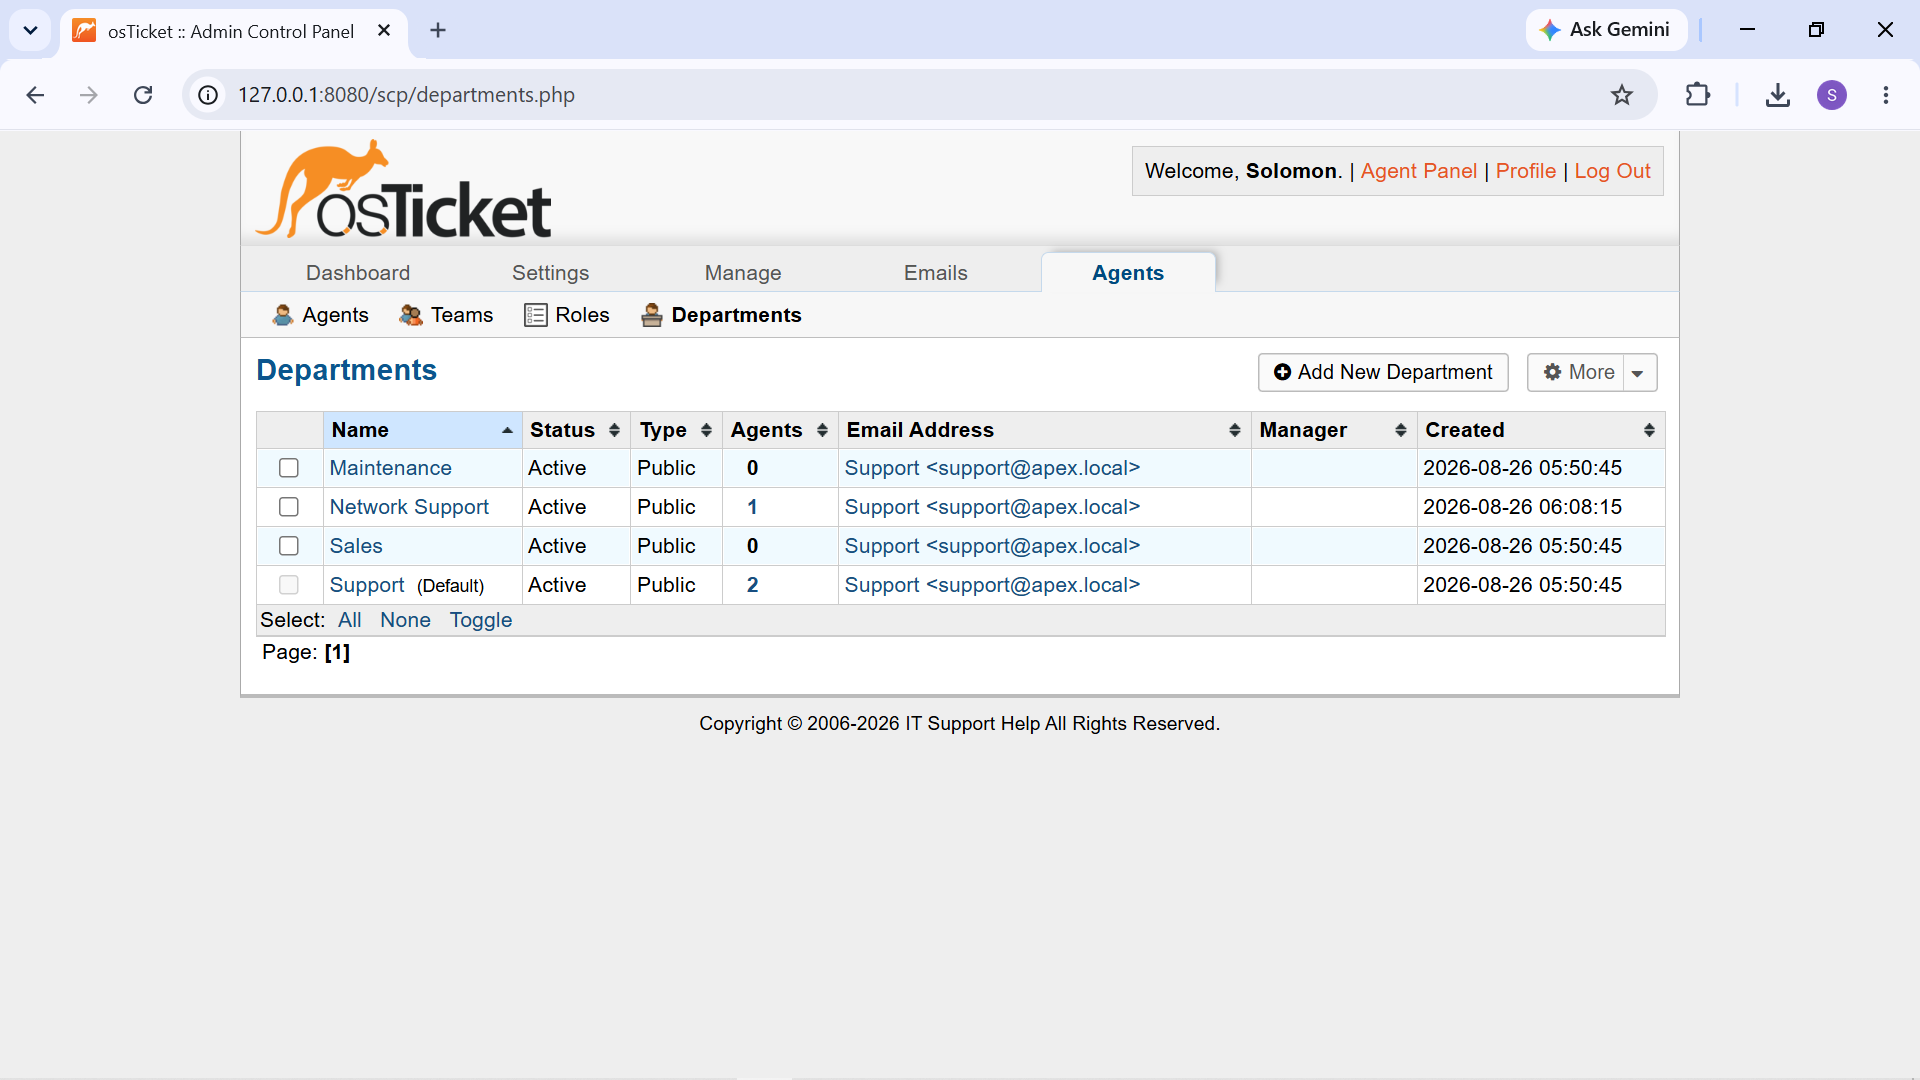Go to the Agent Panel link
The width and height of the screenshot is (1920, 1080).
[1418, 171]
